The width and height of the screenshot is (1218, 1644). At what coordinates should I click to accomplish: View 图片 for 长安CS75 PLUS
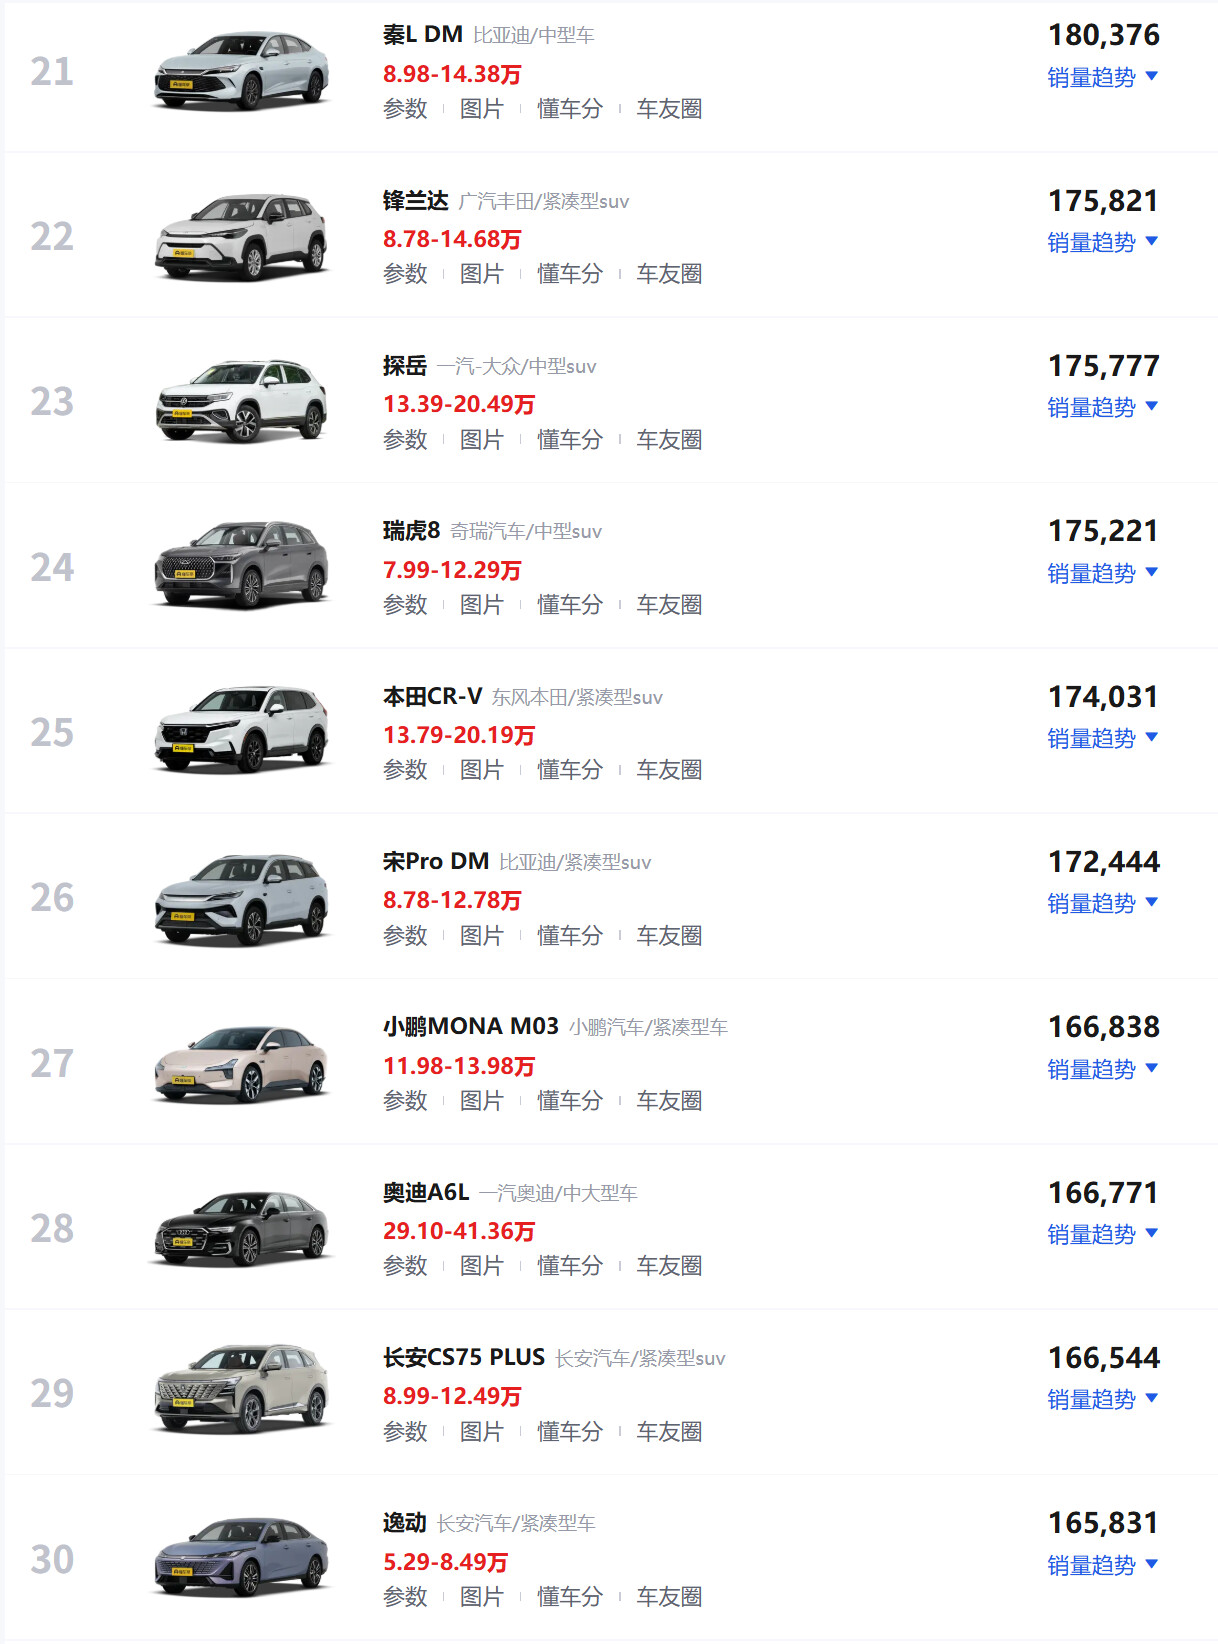tap(481, 1432)
